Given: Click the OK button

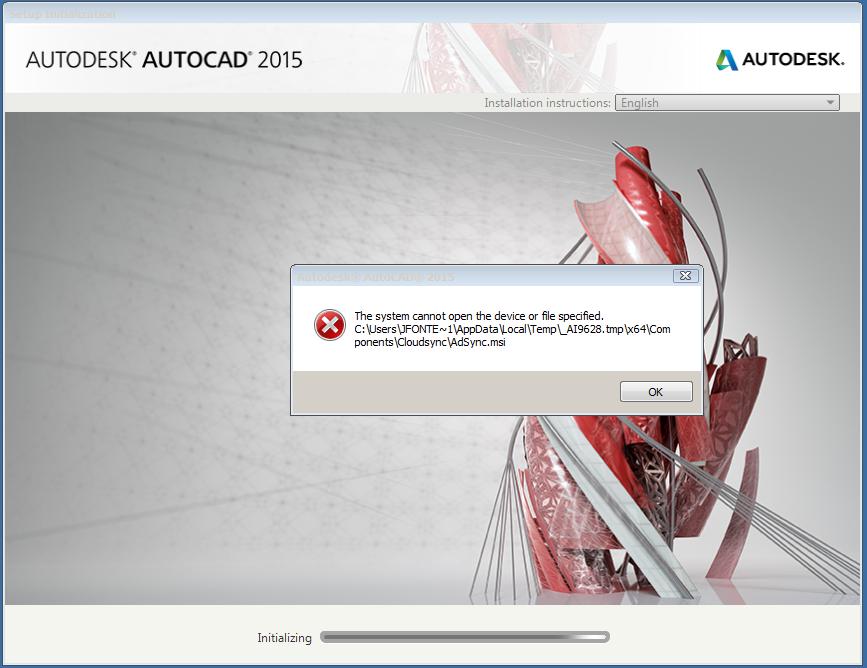Looking at the screenshot, I should pyautogui.click(x=656, y=392).
